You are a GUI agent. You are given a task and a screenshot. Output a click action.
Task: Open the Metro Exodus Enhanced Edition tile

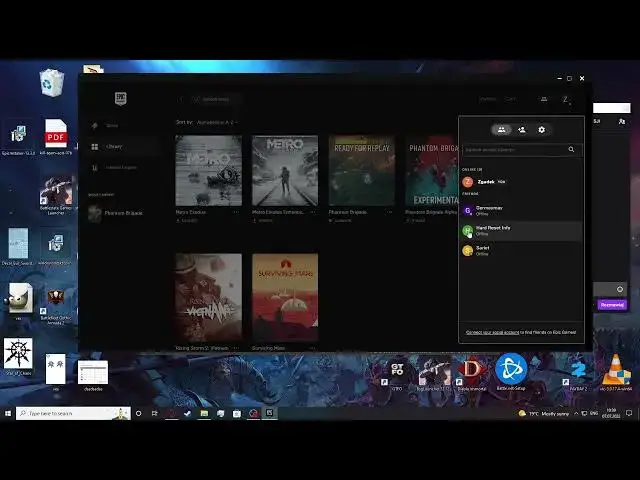pos(285,171)
